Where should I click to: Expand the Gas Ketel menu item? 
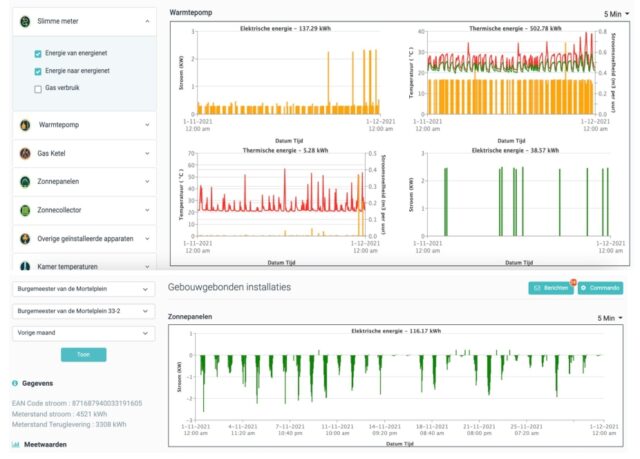click(147, 153)
